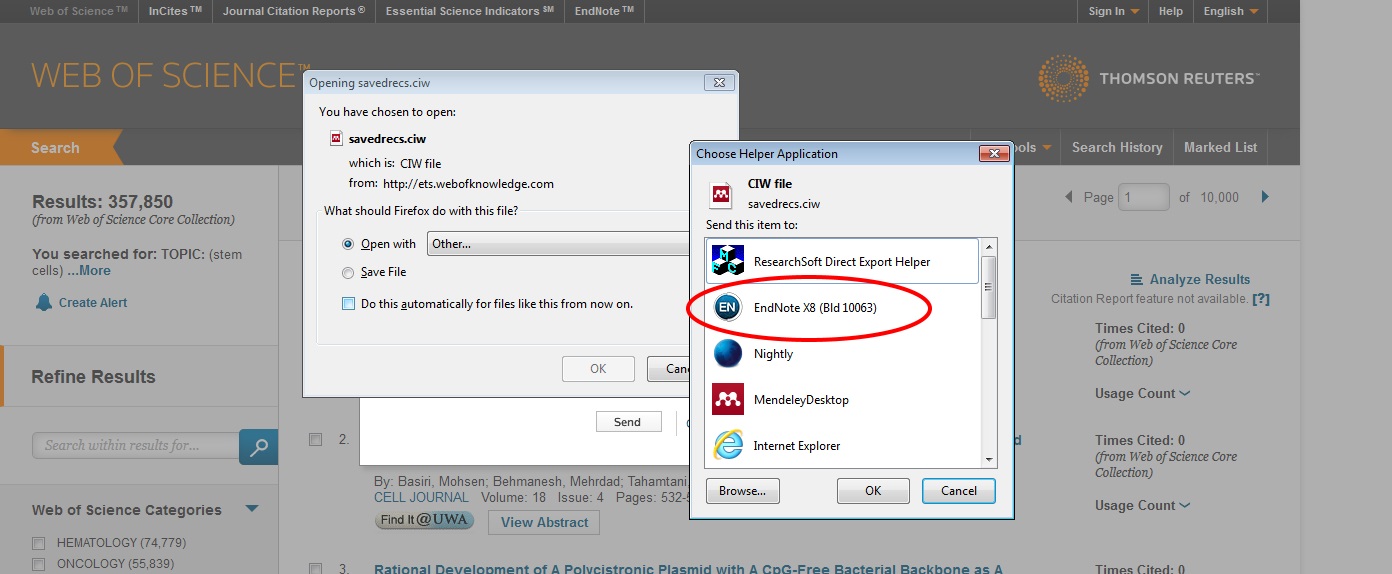Go to the next results page arrow

pyautogui.click(x=1265, y=197)
